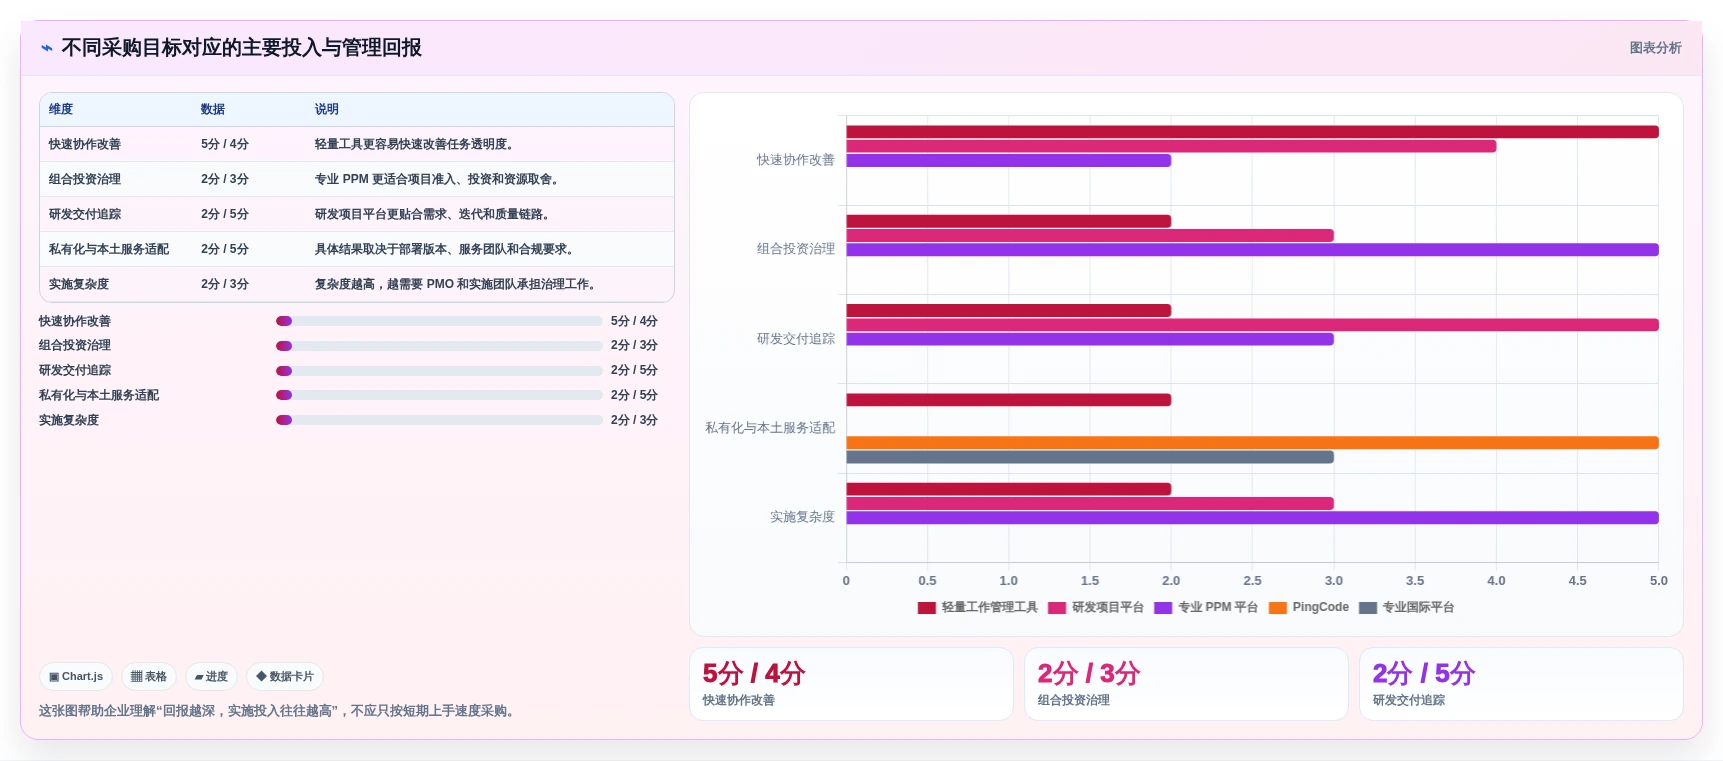
Task: Select the 数据卡片 chip
Action: [285, 677]
